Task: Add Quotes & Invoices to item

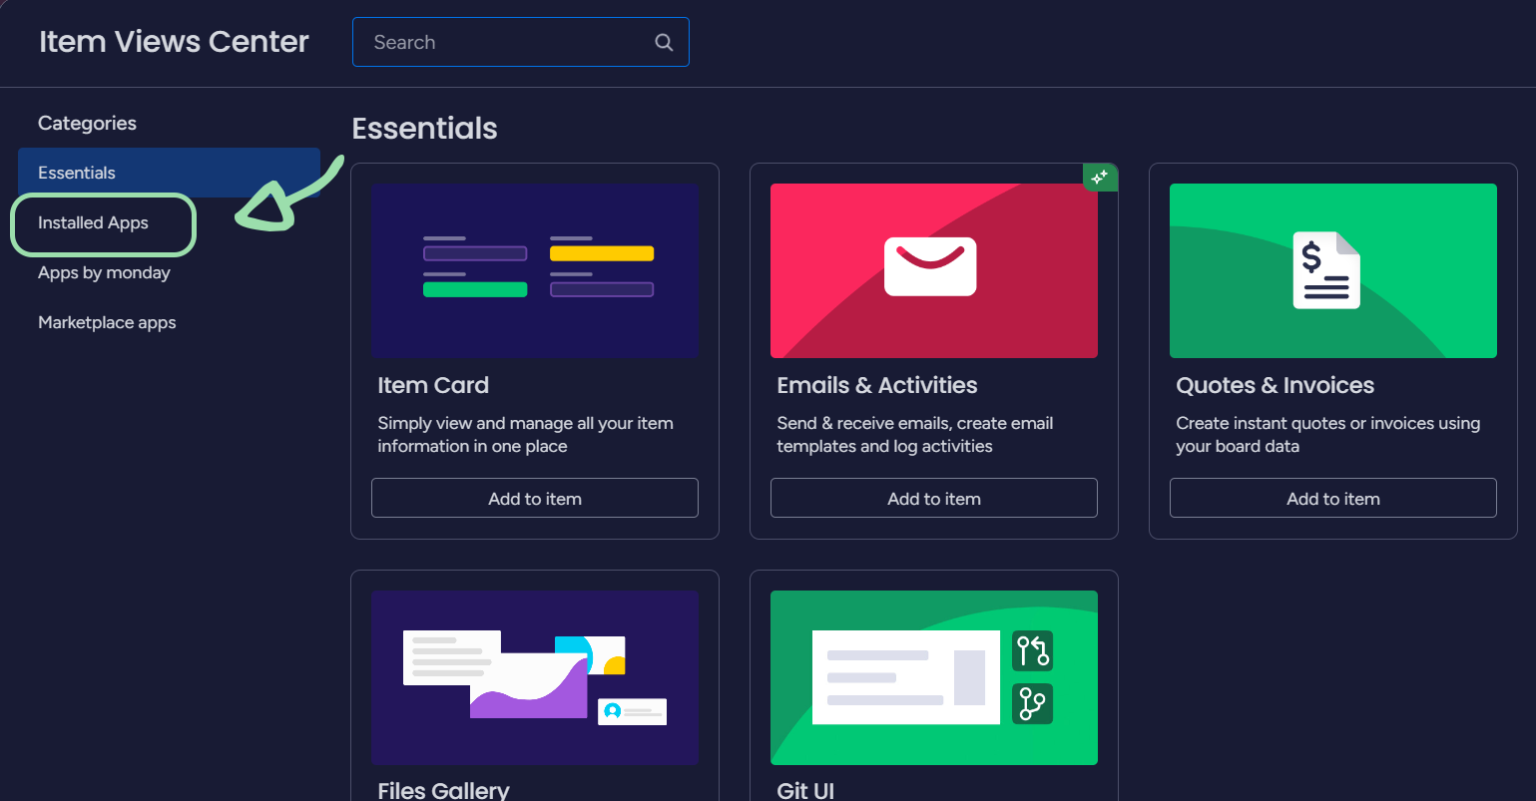Action: (x=1332, y=498)
